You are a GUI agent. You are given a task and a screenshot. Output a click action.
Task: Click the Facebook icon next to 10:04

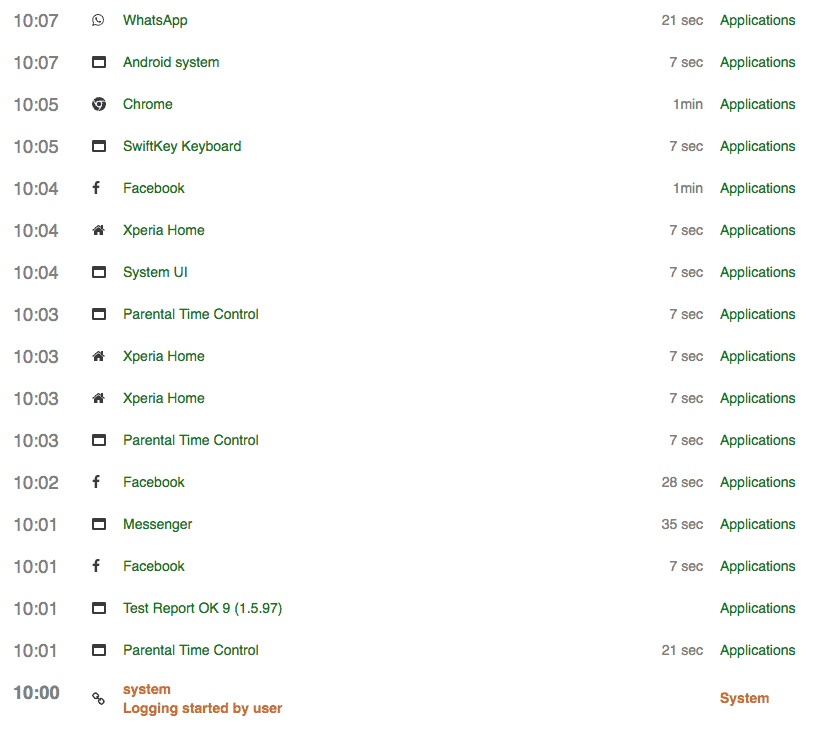point(97,188)
